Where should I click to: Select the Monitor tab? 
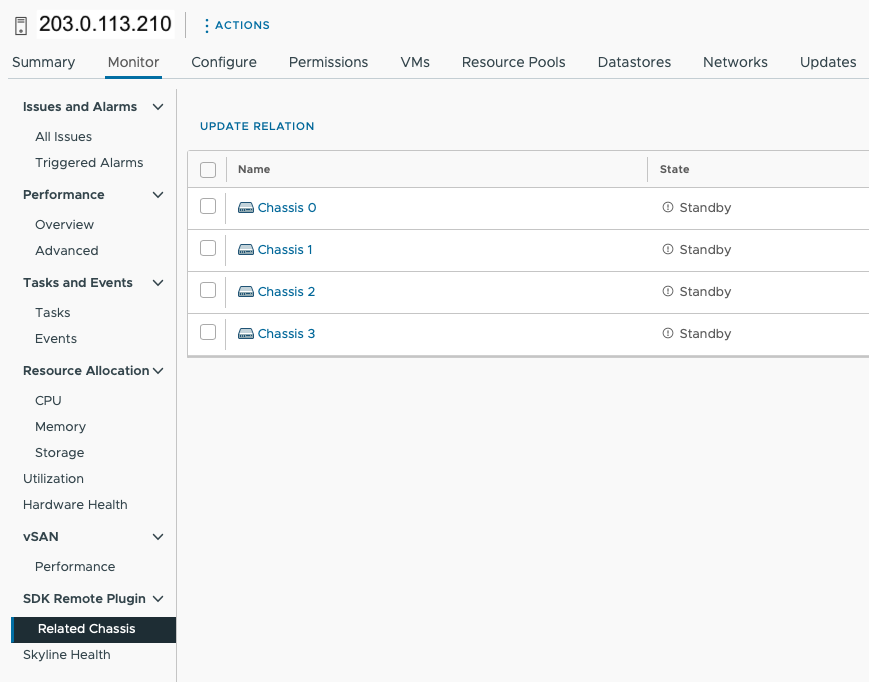(134, 62)
